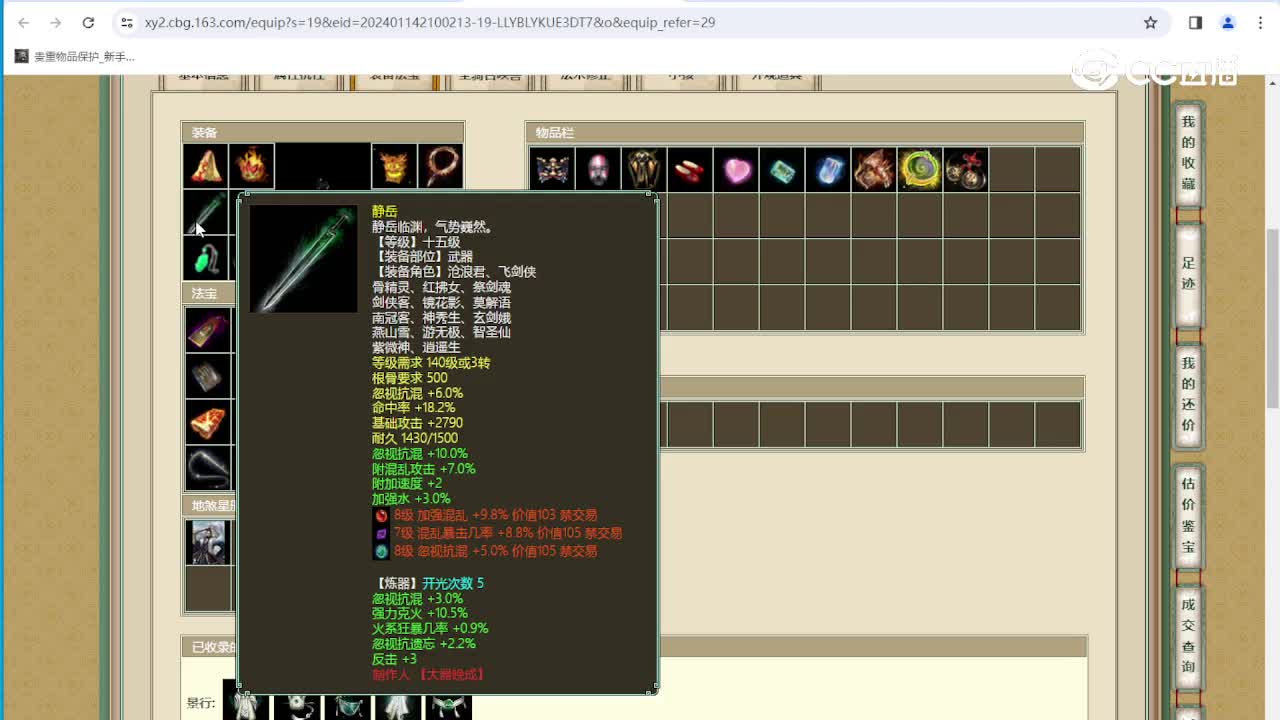Go back with browser back arrow
Screen dimensions: 1280x720
coord(24,22)
